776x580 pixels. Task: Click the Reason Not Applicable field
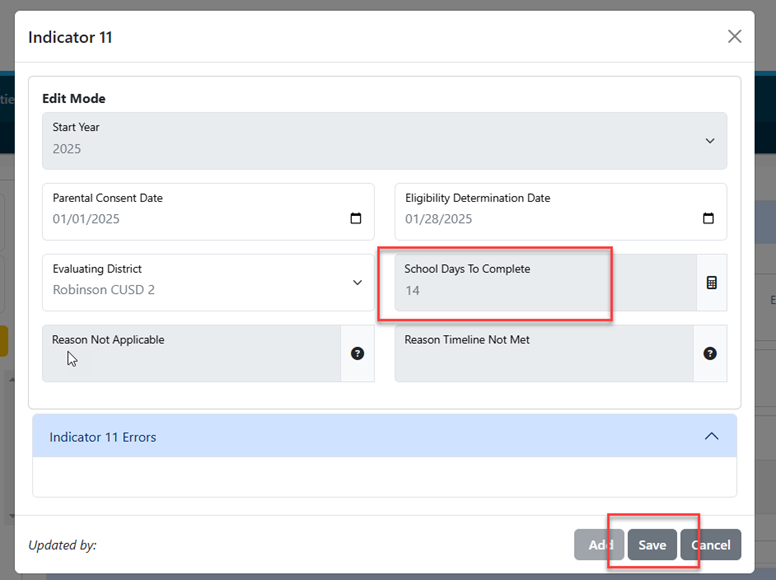pyautogui.click(x=192, y=353)
